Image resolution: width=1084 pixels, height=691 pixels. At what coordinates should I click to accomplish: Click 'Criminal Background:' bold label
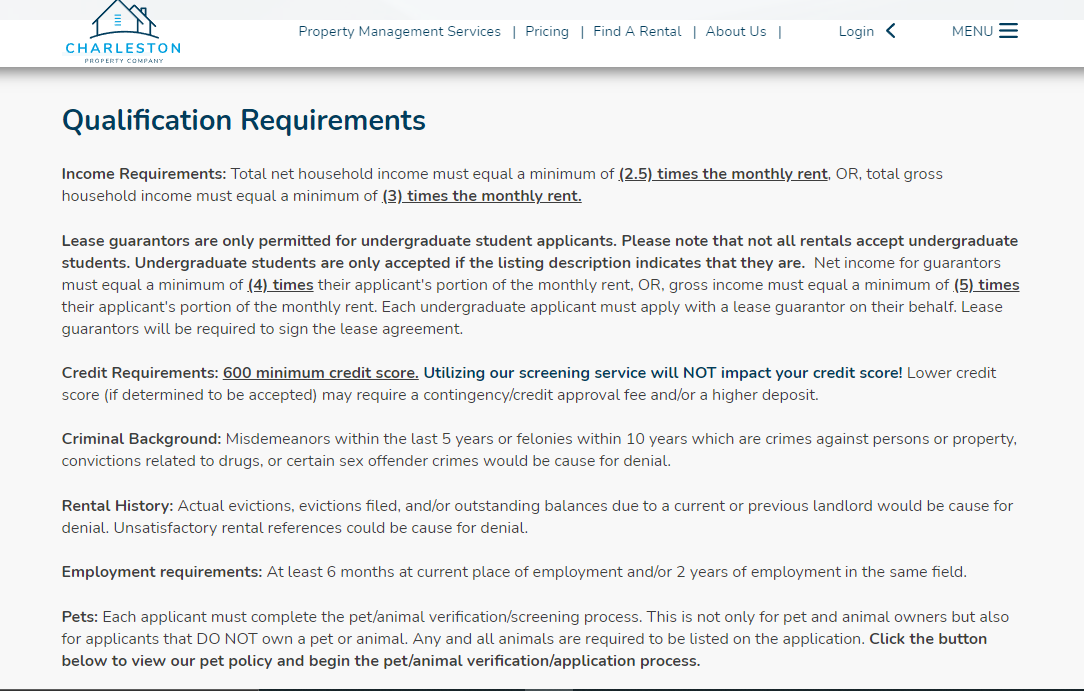[141, 439]
